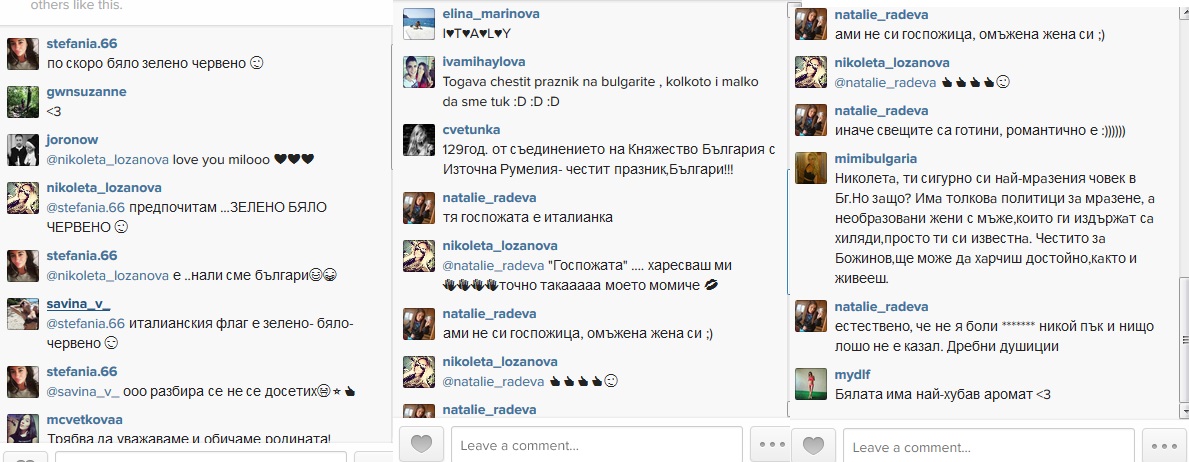Go to mimibulgaria's profile via username

point(875,159)
